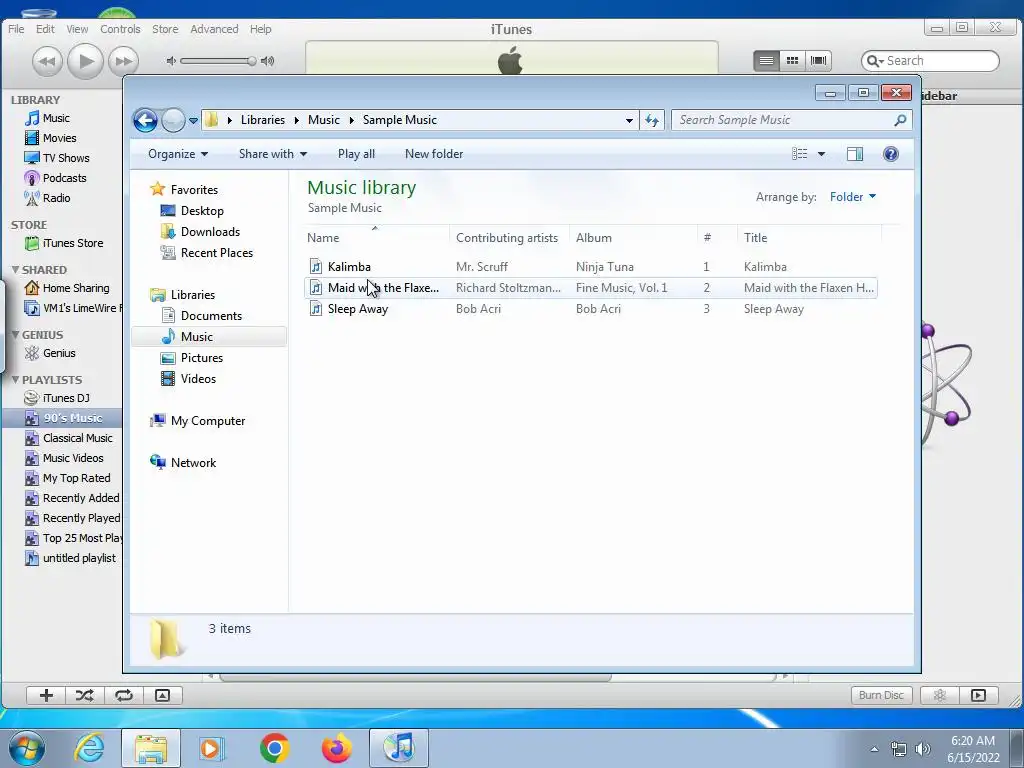Skip ahead with the iTunes fast-forward button
The height and width of the screenshot is (768, 1024).
click(x=123, y=61)
